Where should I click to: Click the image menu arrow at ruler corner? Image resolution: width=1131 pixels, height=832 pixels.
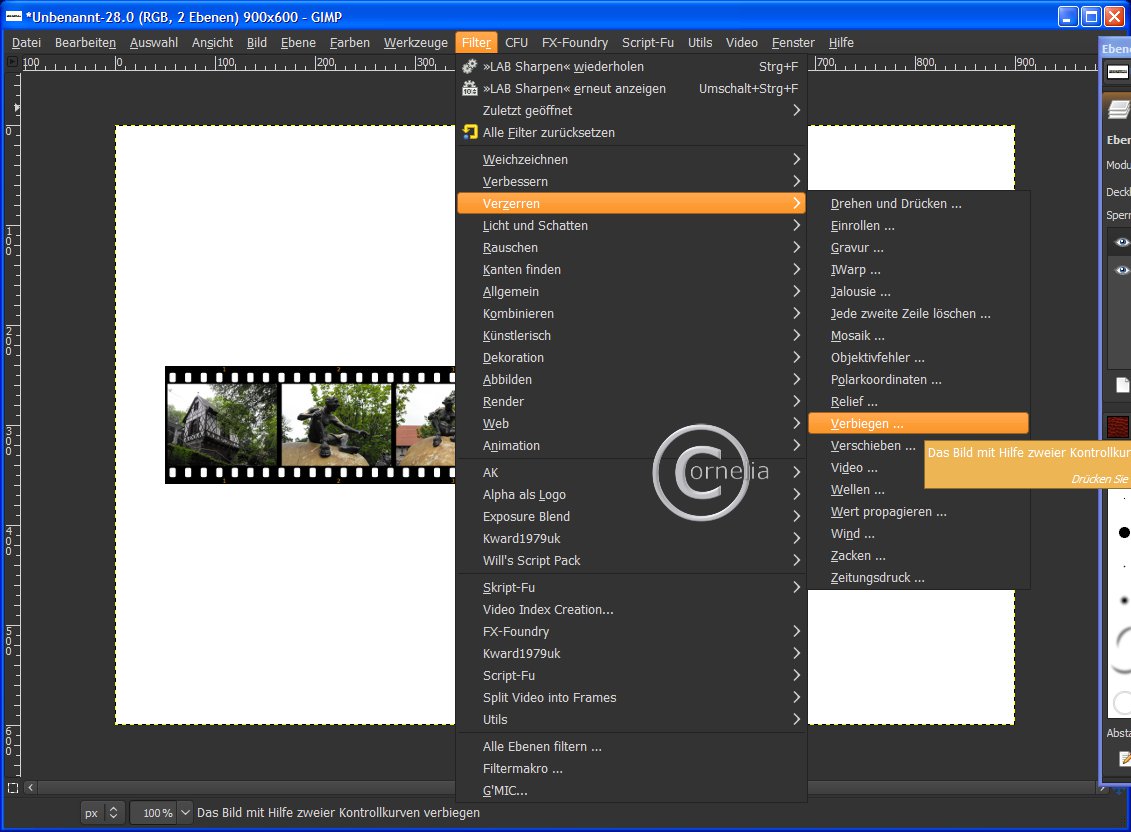pyautogui.click(x=12, y=62)
